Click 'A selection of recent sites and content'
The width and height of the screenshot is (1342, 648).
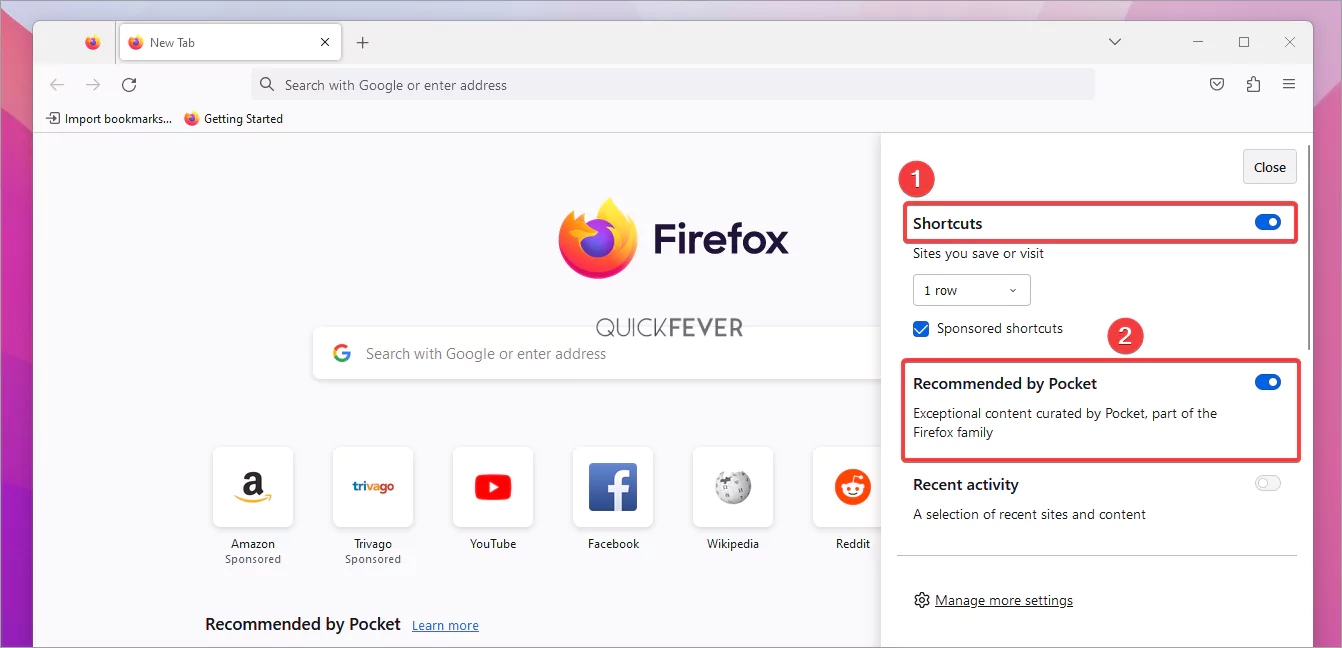click(x=1029, y=515)
